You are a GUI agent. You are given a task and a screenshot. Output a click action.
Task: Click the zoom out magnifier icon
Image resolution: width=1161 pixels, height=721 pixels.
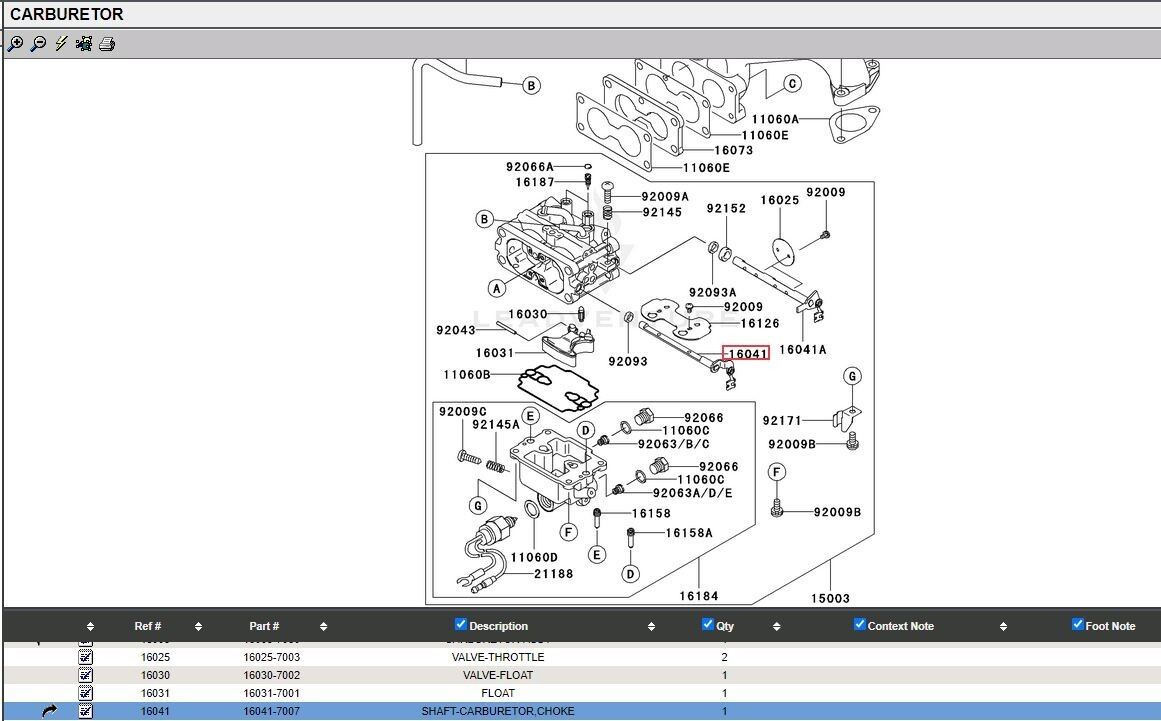coord(38,44)
